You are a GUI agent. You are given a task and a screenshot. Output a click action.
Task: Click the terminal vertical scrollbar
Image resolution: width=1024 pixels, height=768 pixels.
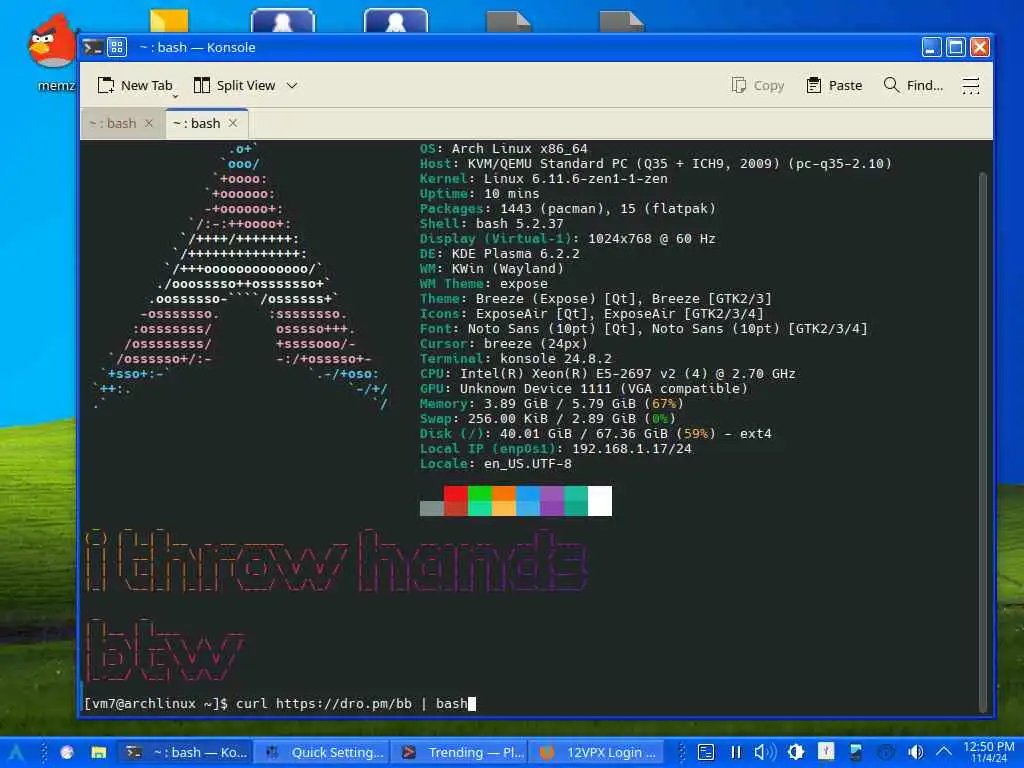(983, 442)
